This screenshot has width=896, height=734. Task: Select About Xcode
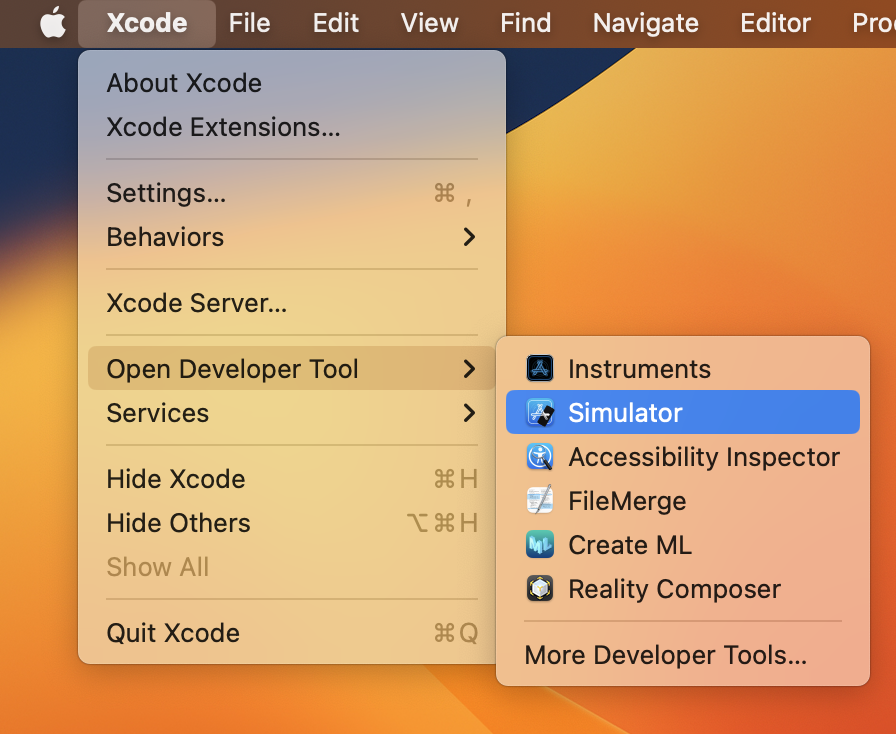pos(184,83)
